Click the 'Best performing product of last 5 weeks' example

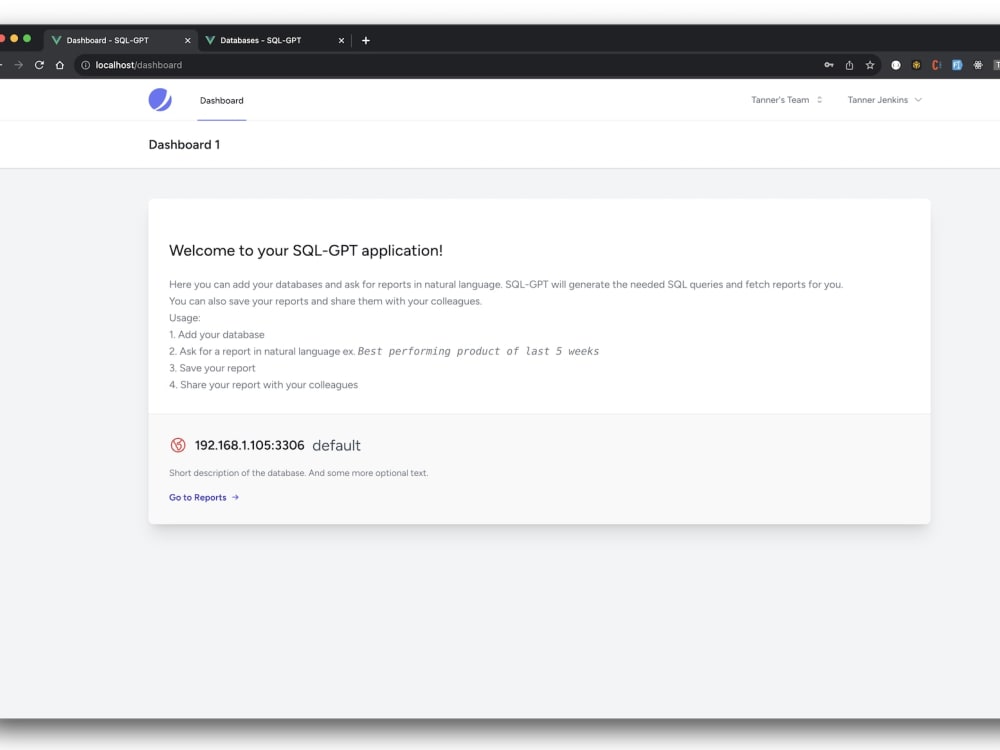[x=478, y=351]
